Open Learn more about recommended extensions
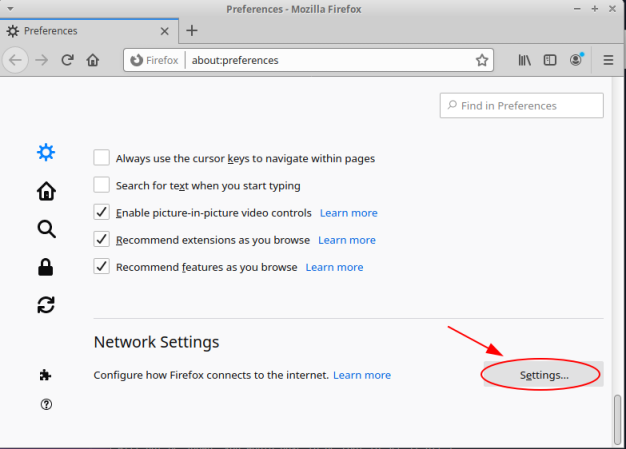This screenshot has height=449, width=626. pyautogui.click(x=347, y=240)
